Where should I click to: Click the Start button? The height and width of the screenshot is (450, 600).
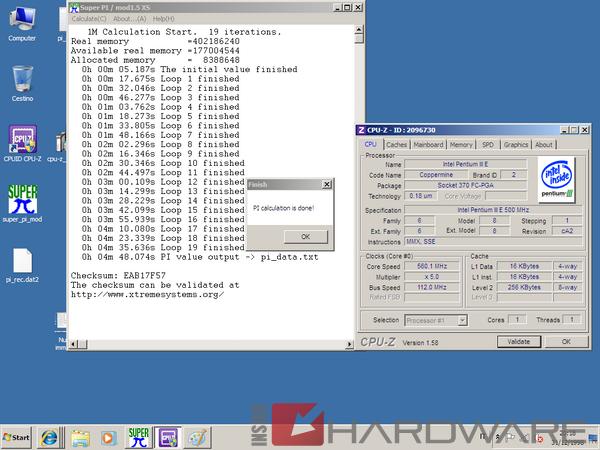(16, 437)
